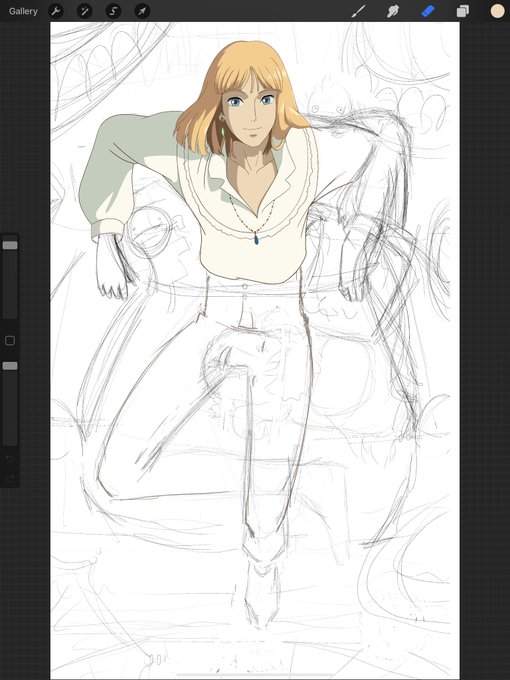This screenshot has width=510, height=680.
Task: Activate the Transform arrow tool
Action: pos(142,11)
